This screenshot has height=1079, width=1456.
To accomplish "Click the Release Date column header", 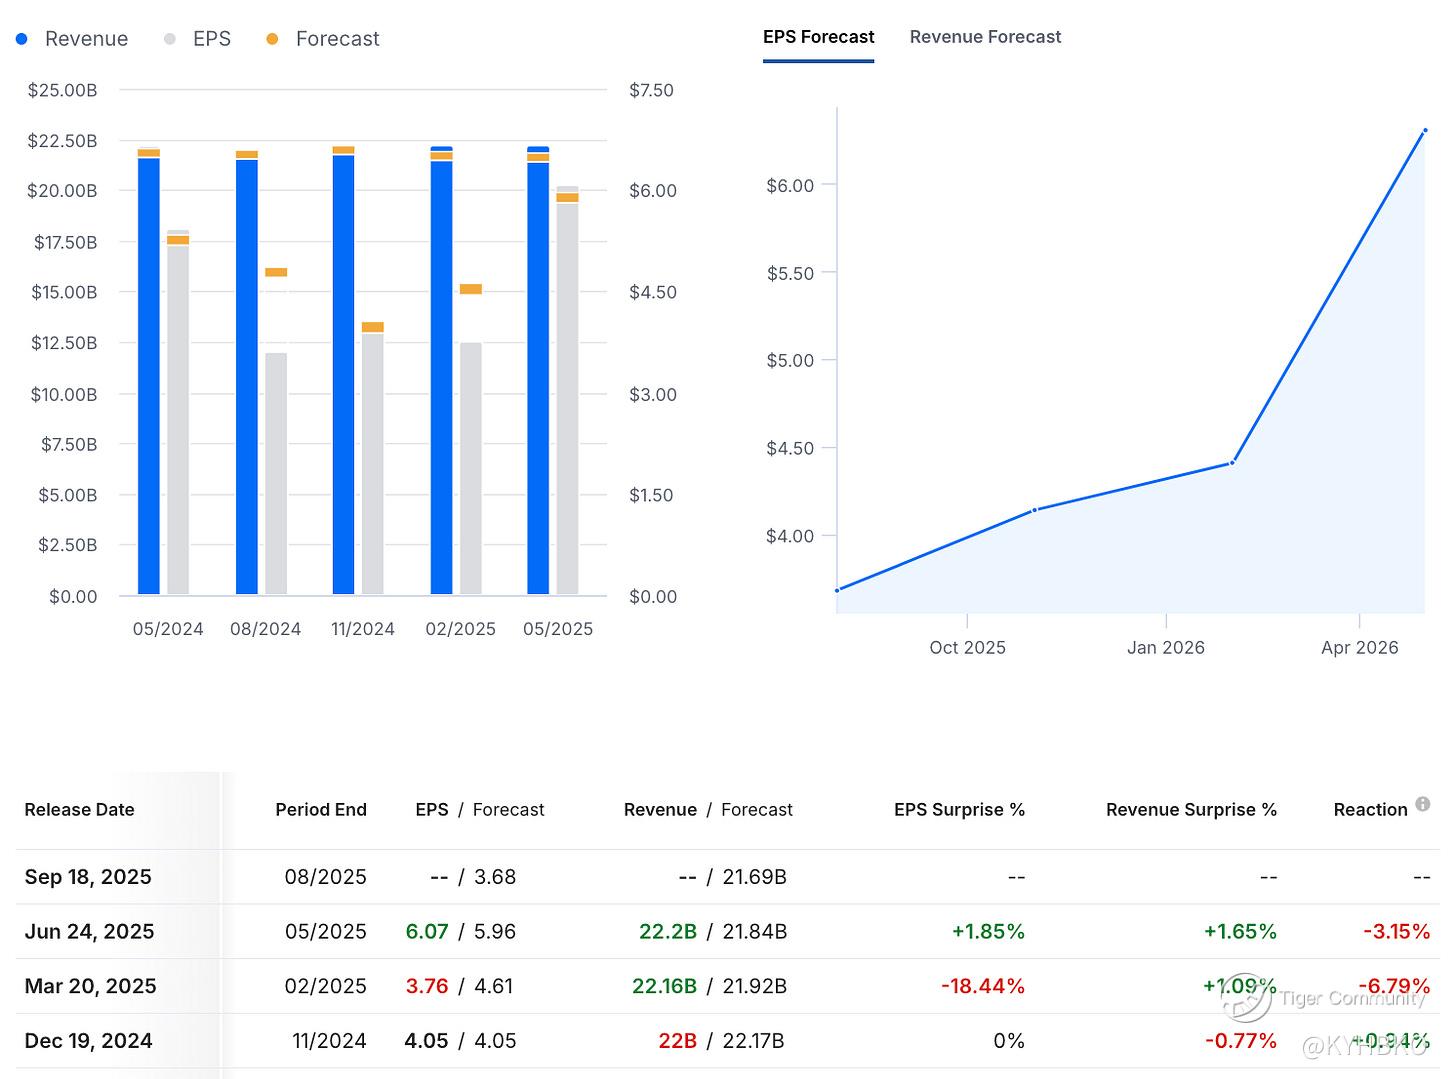I will [79, 810].
